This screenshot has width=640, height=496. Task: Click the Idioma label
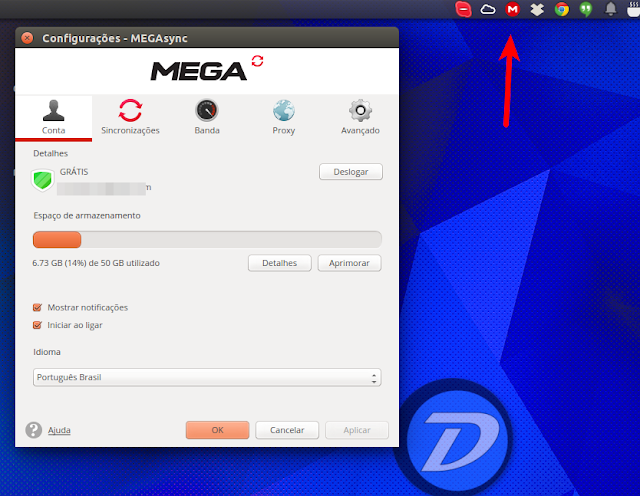click(x=47, y=352)
